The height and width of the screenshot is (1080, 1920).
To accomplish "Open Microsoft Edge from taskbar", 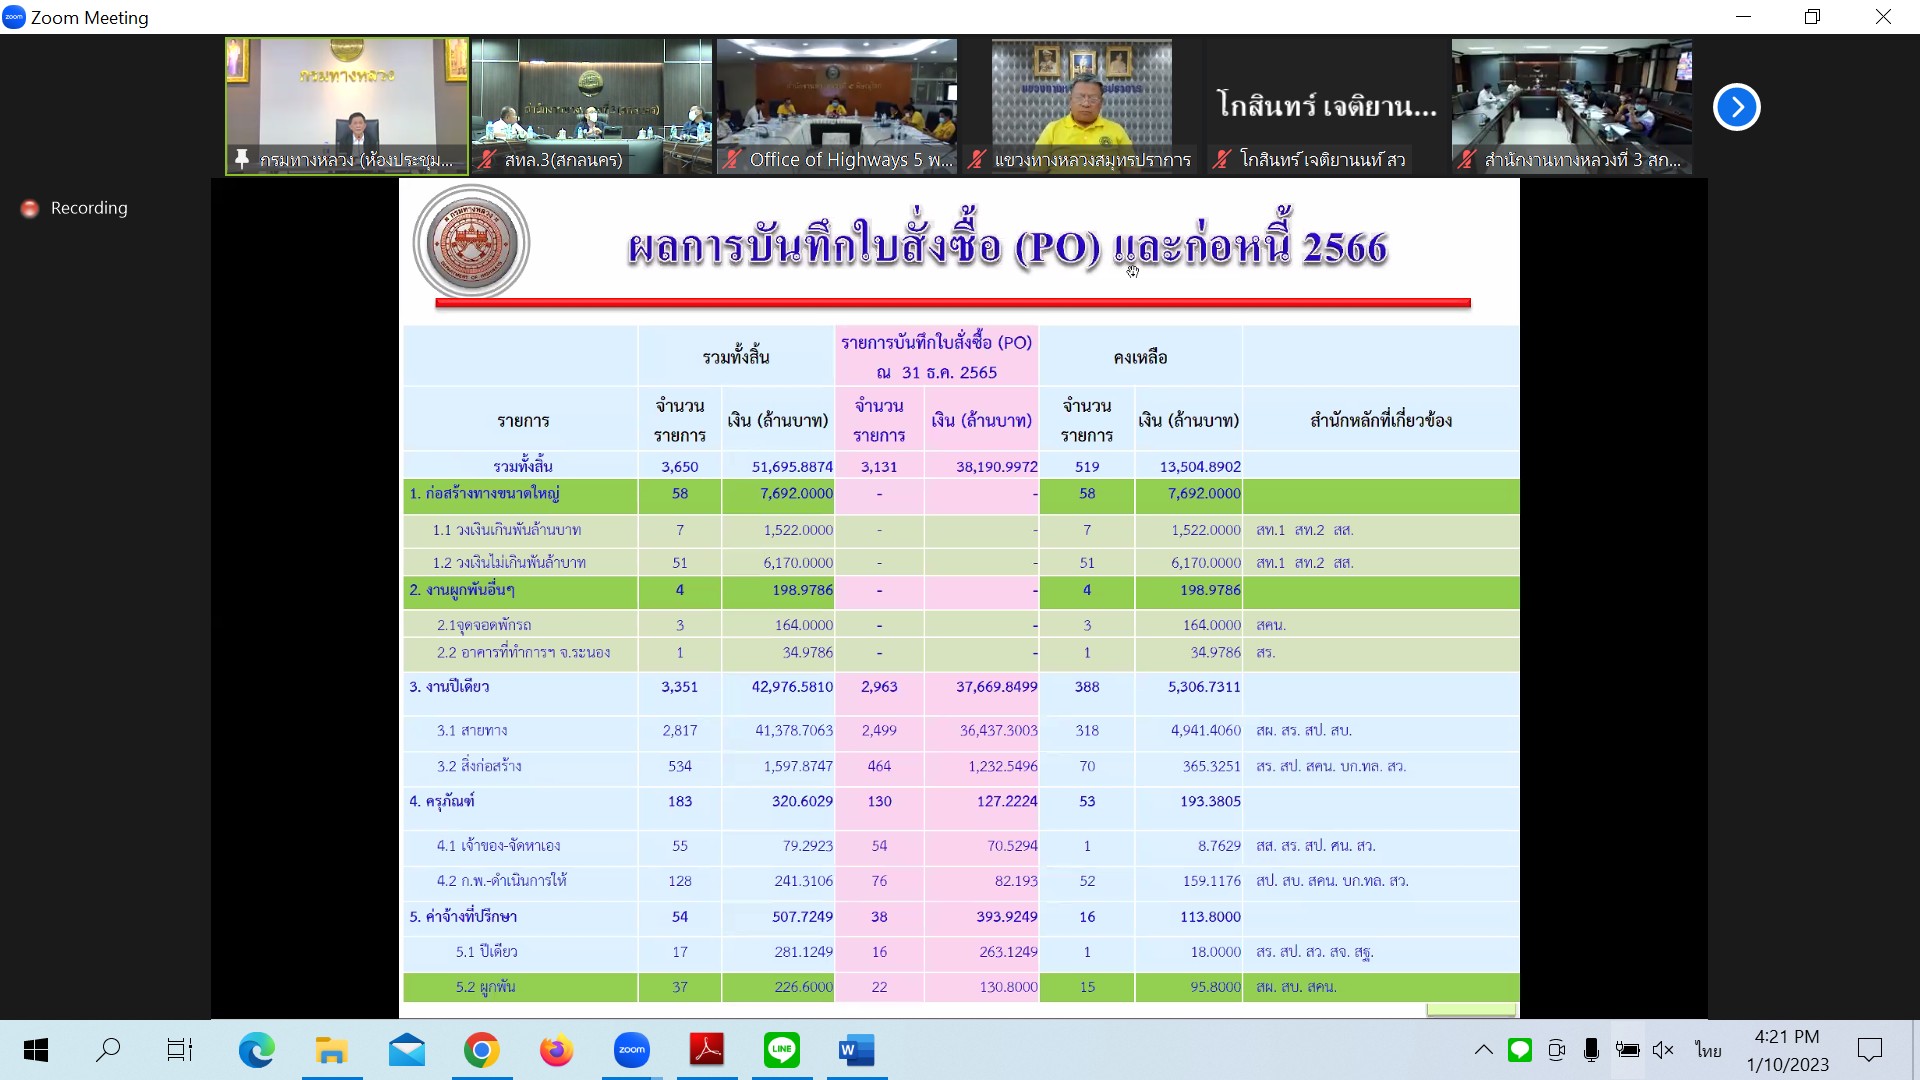I will (256, 1050).
